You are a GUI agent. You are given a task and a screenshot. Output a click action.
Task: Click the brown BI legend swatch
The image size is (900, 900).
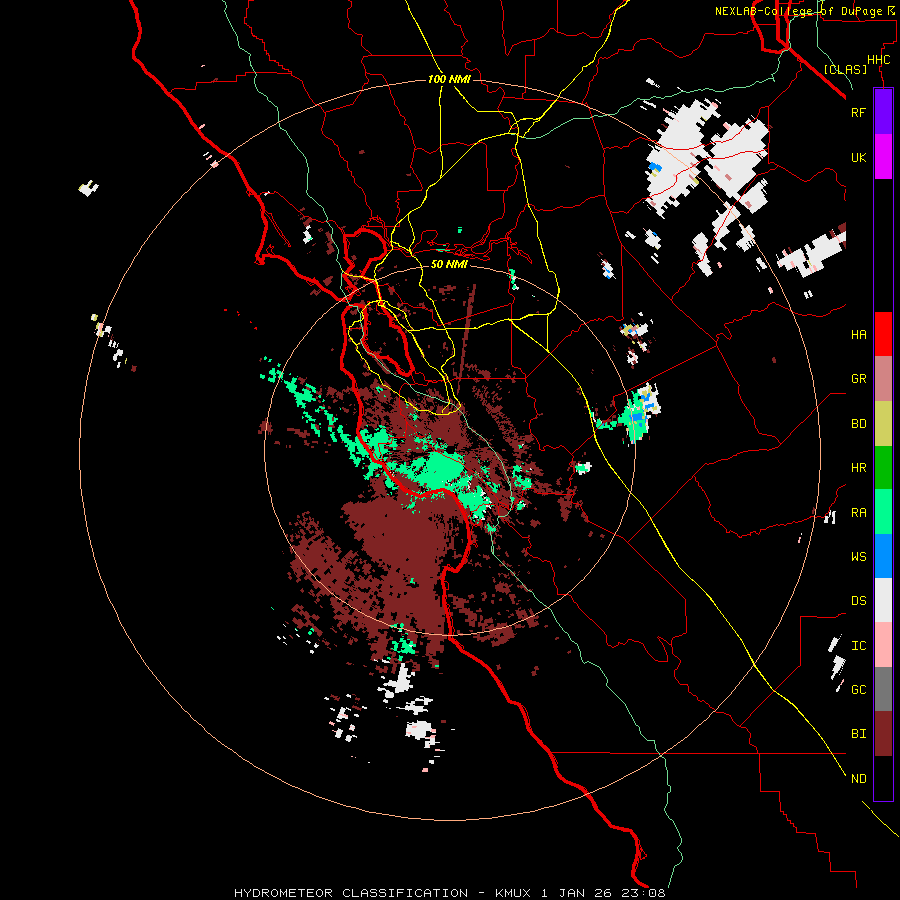click(x=883, y=734)
